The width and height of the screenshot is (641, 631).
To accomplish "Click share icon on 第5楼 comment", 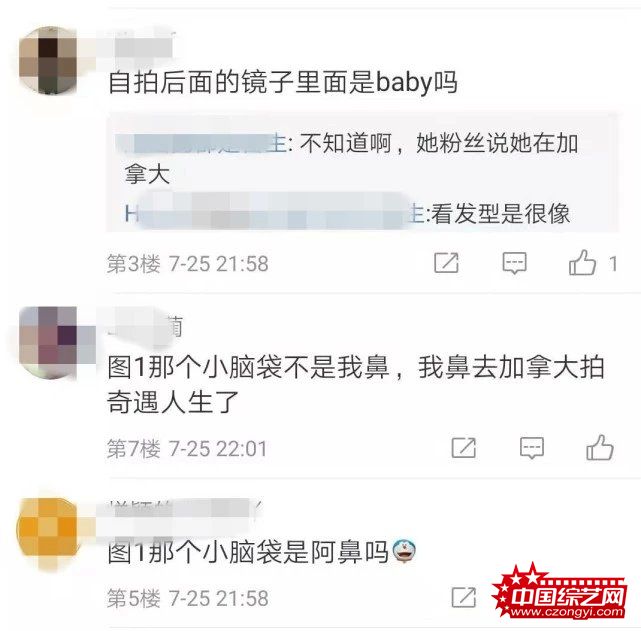I will pyautogui.click(x=464, y=597).
